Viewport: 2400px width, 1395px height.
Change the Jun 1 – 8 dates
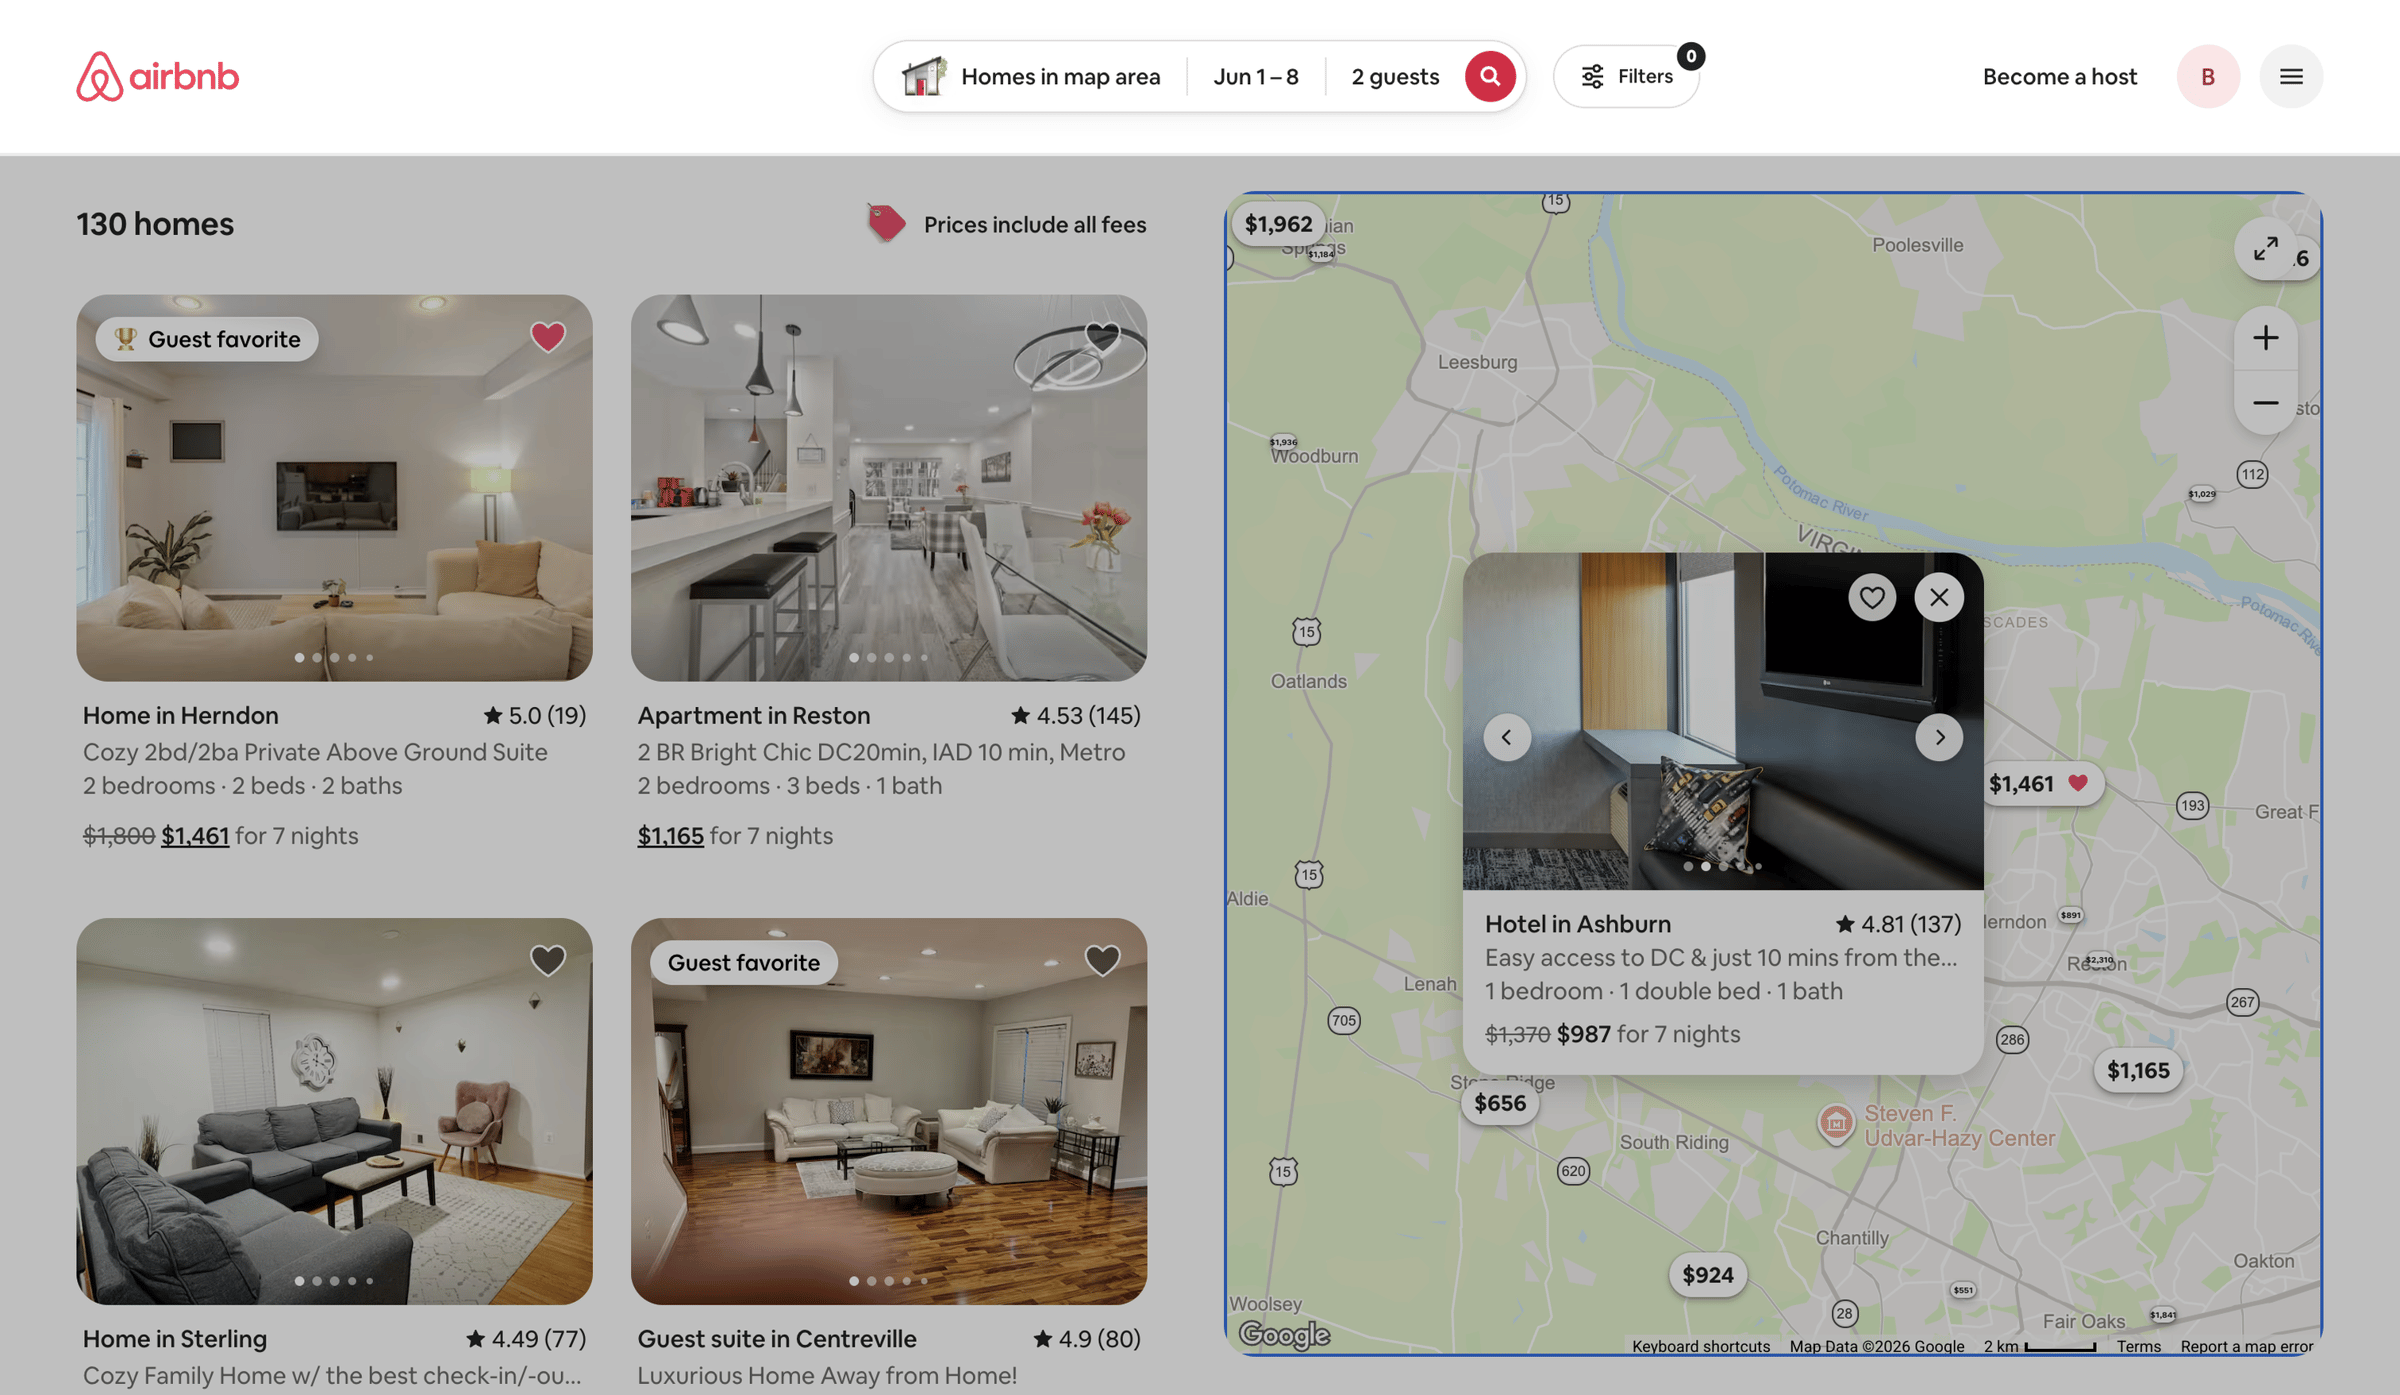[x=1256, y=76]
